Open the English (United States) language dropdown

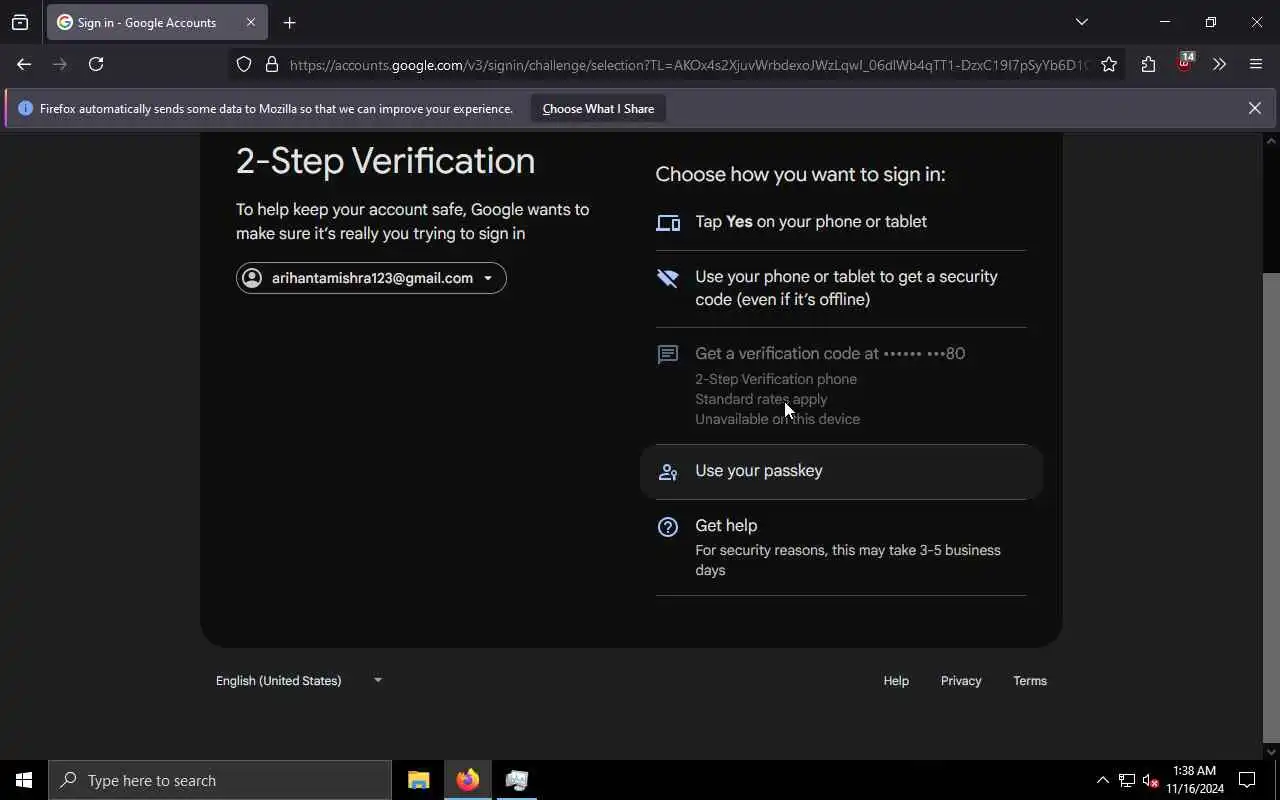click(299, 681)
